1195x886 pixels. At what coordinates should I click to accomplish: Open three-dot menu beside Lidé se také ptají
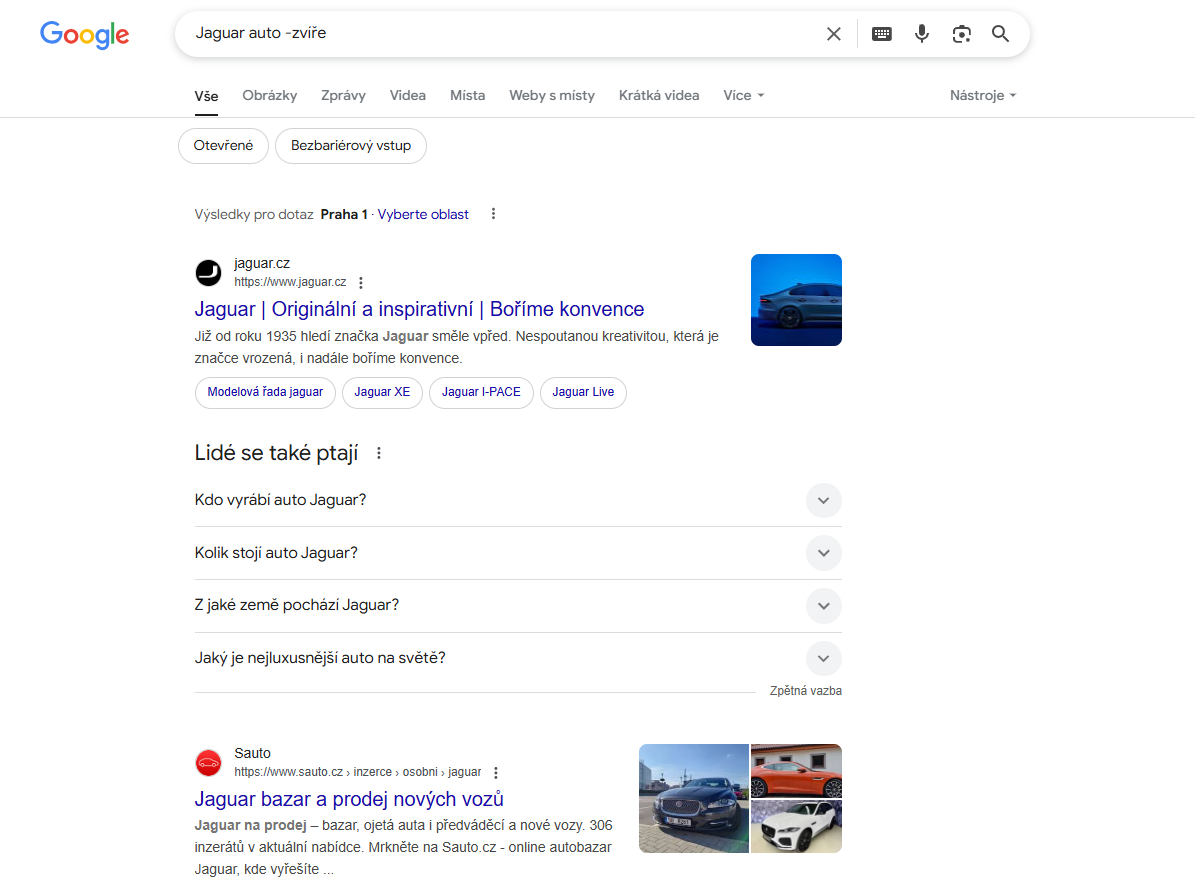click(379, 453)
